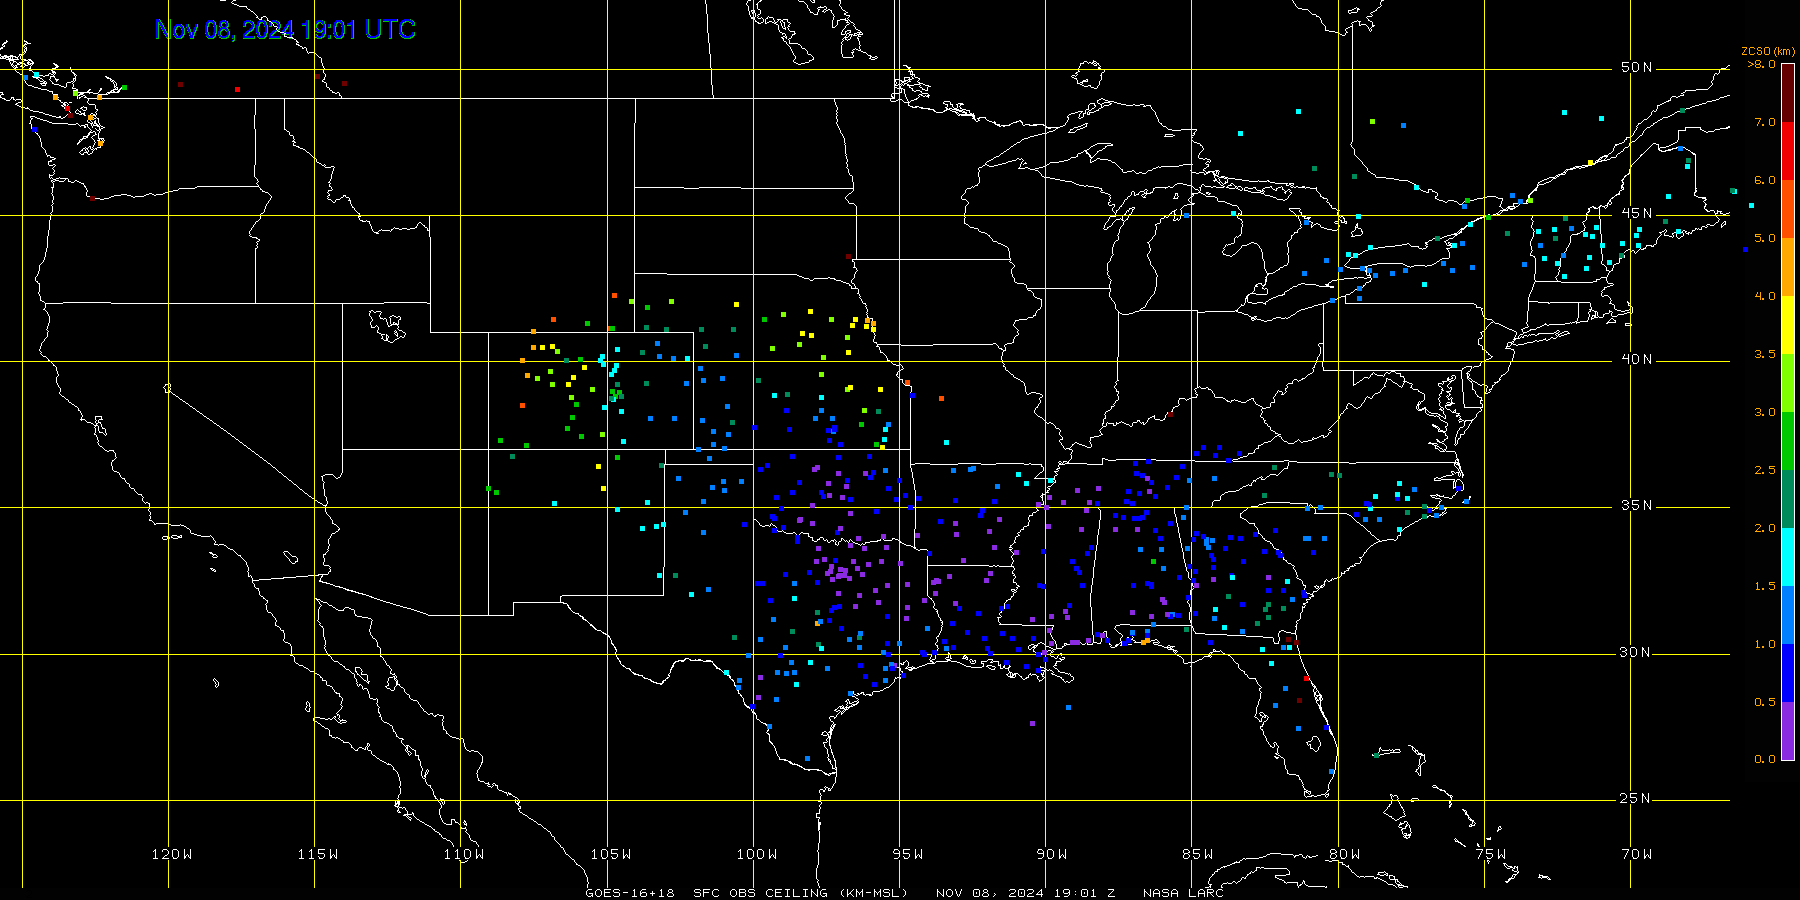The height and width of the screenshot is (900, 1800).
Task: Click the 115 W longitude label
Action: [x=318, y=854]
